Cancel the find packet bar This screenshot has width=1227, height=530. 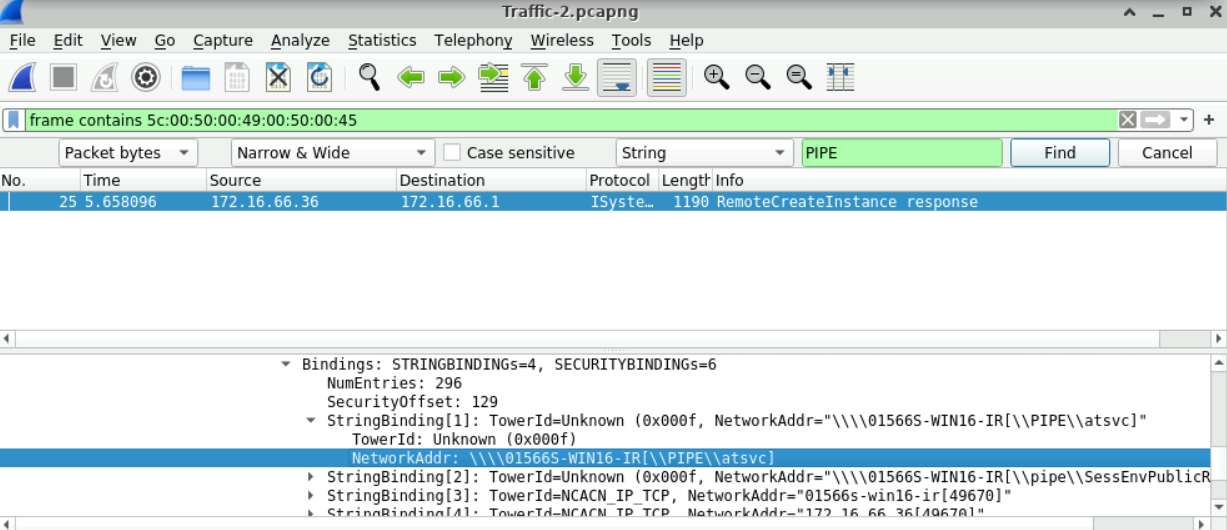pos(1167,153)
